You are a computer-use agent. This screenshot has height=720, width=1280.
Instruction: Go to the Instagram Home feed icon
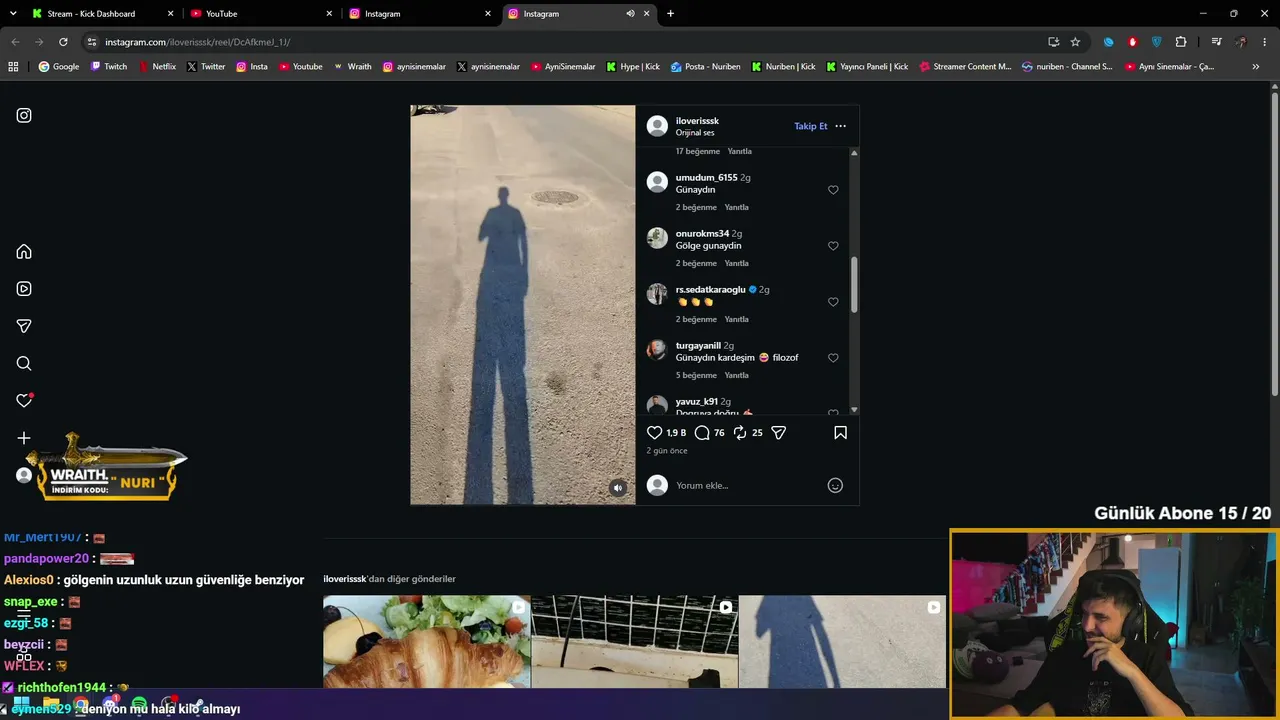point(24,251)
